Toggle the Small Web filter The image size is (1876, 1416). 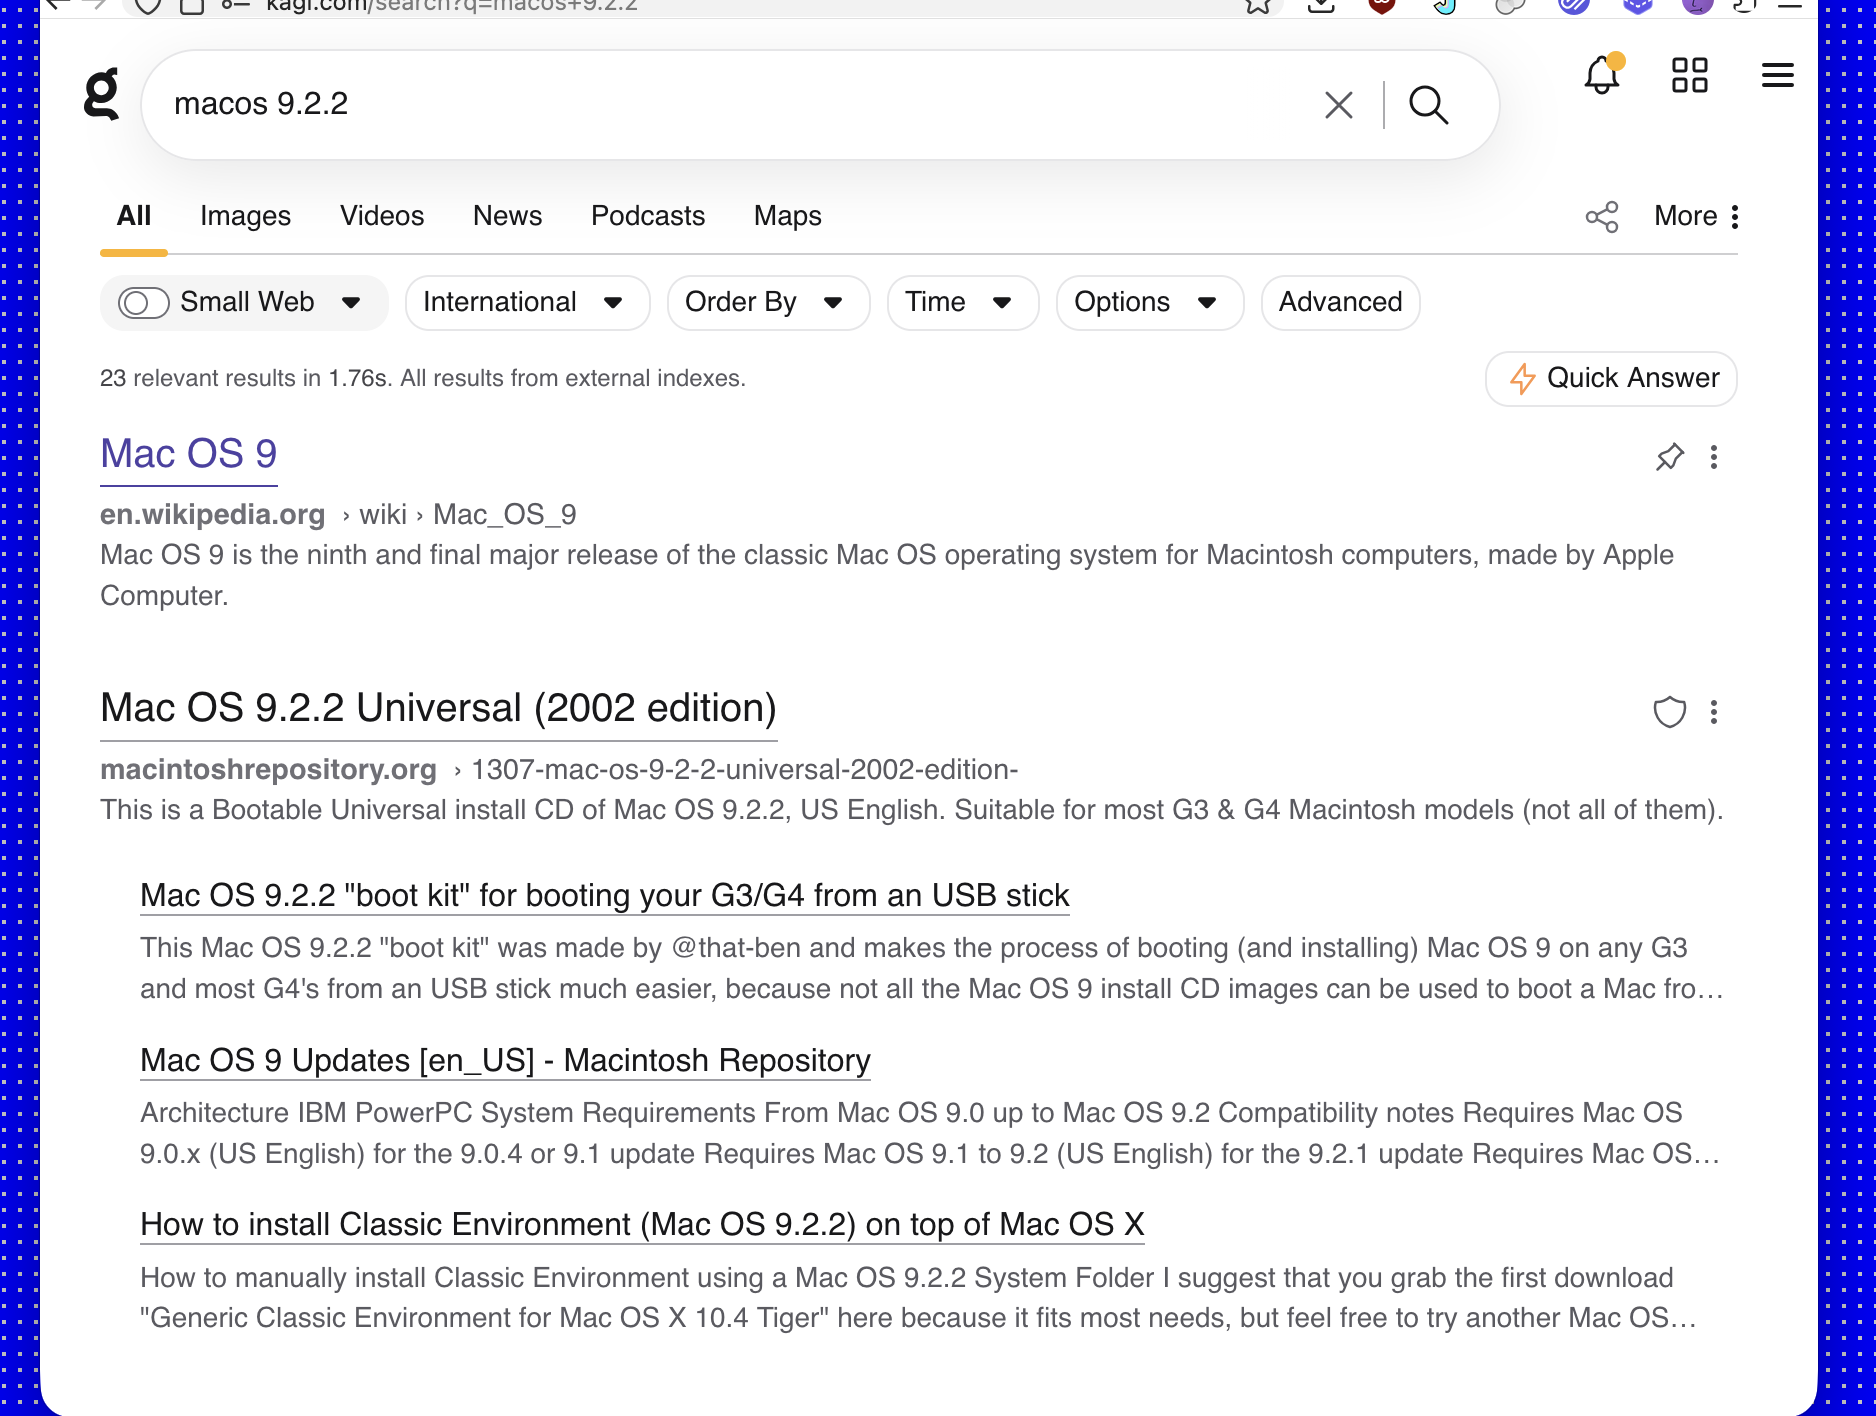click(144, 302)
